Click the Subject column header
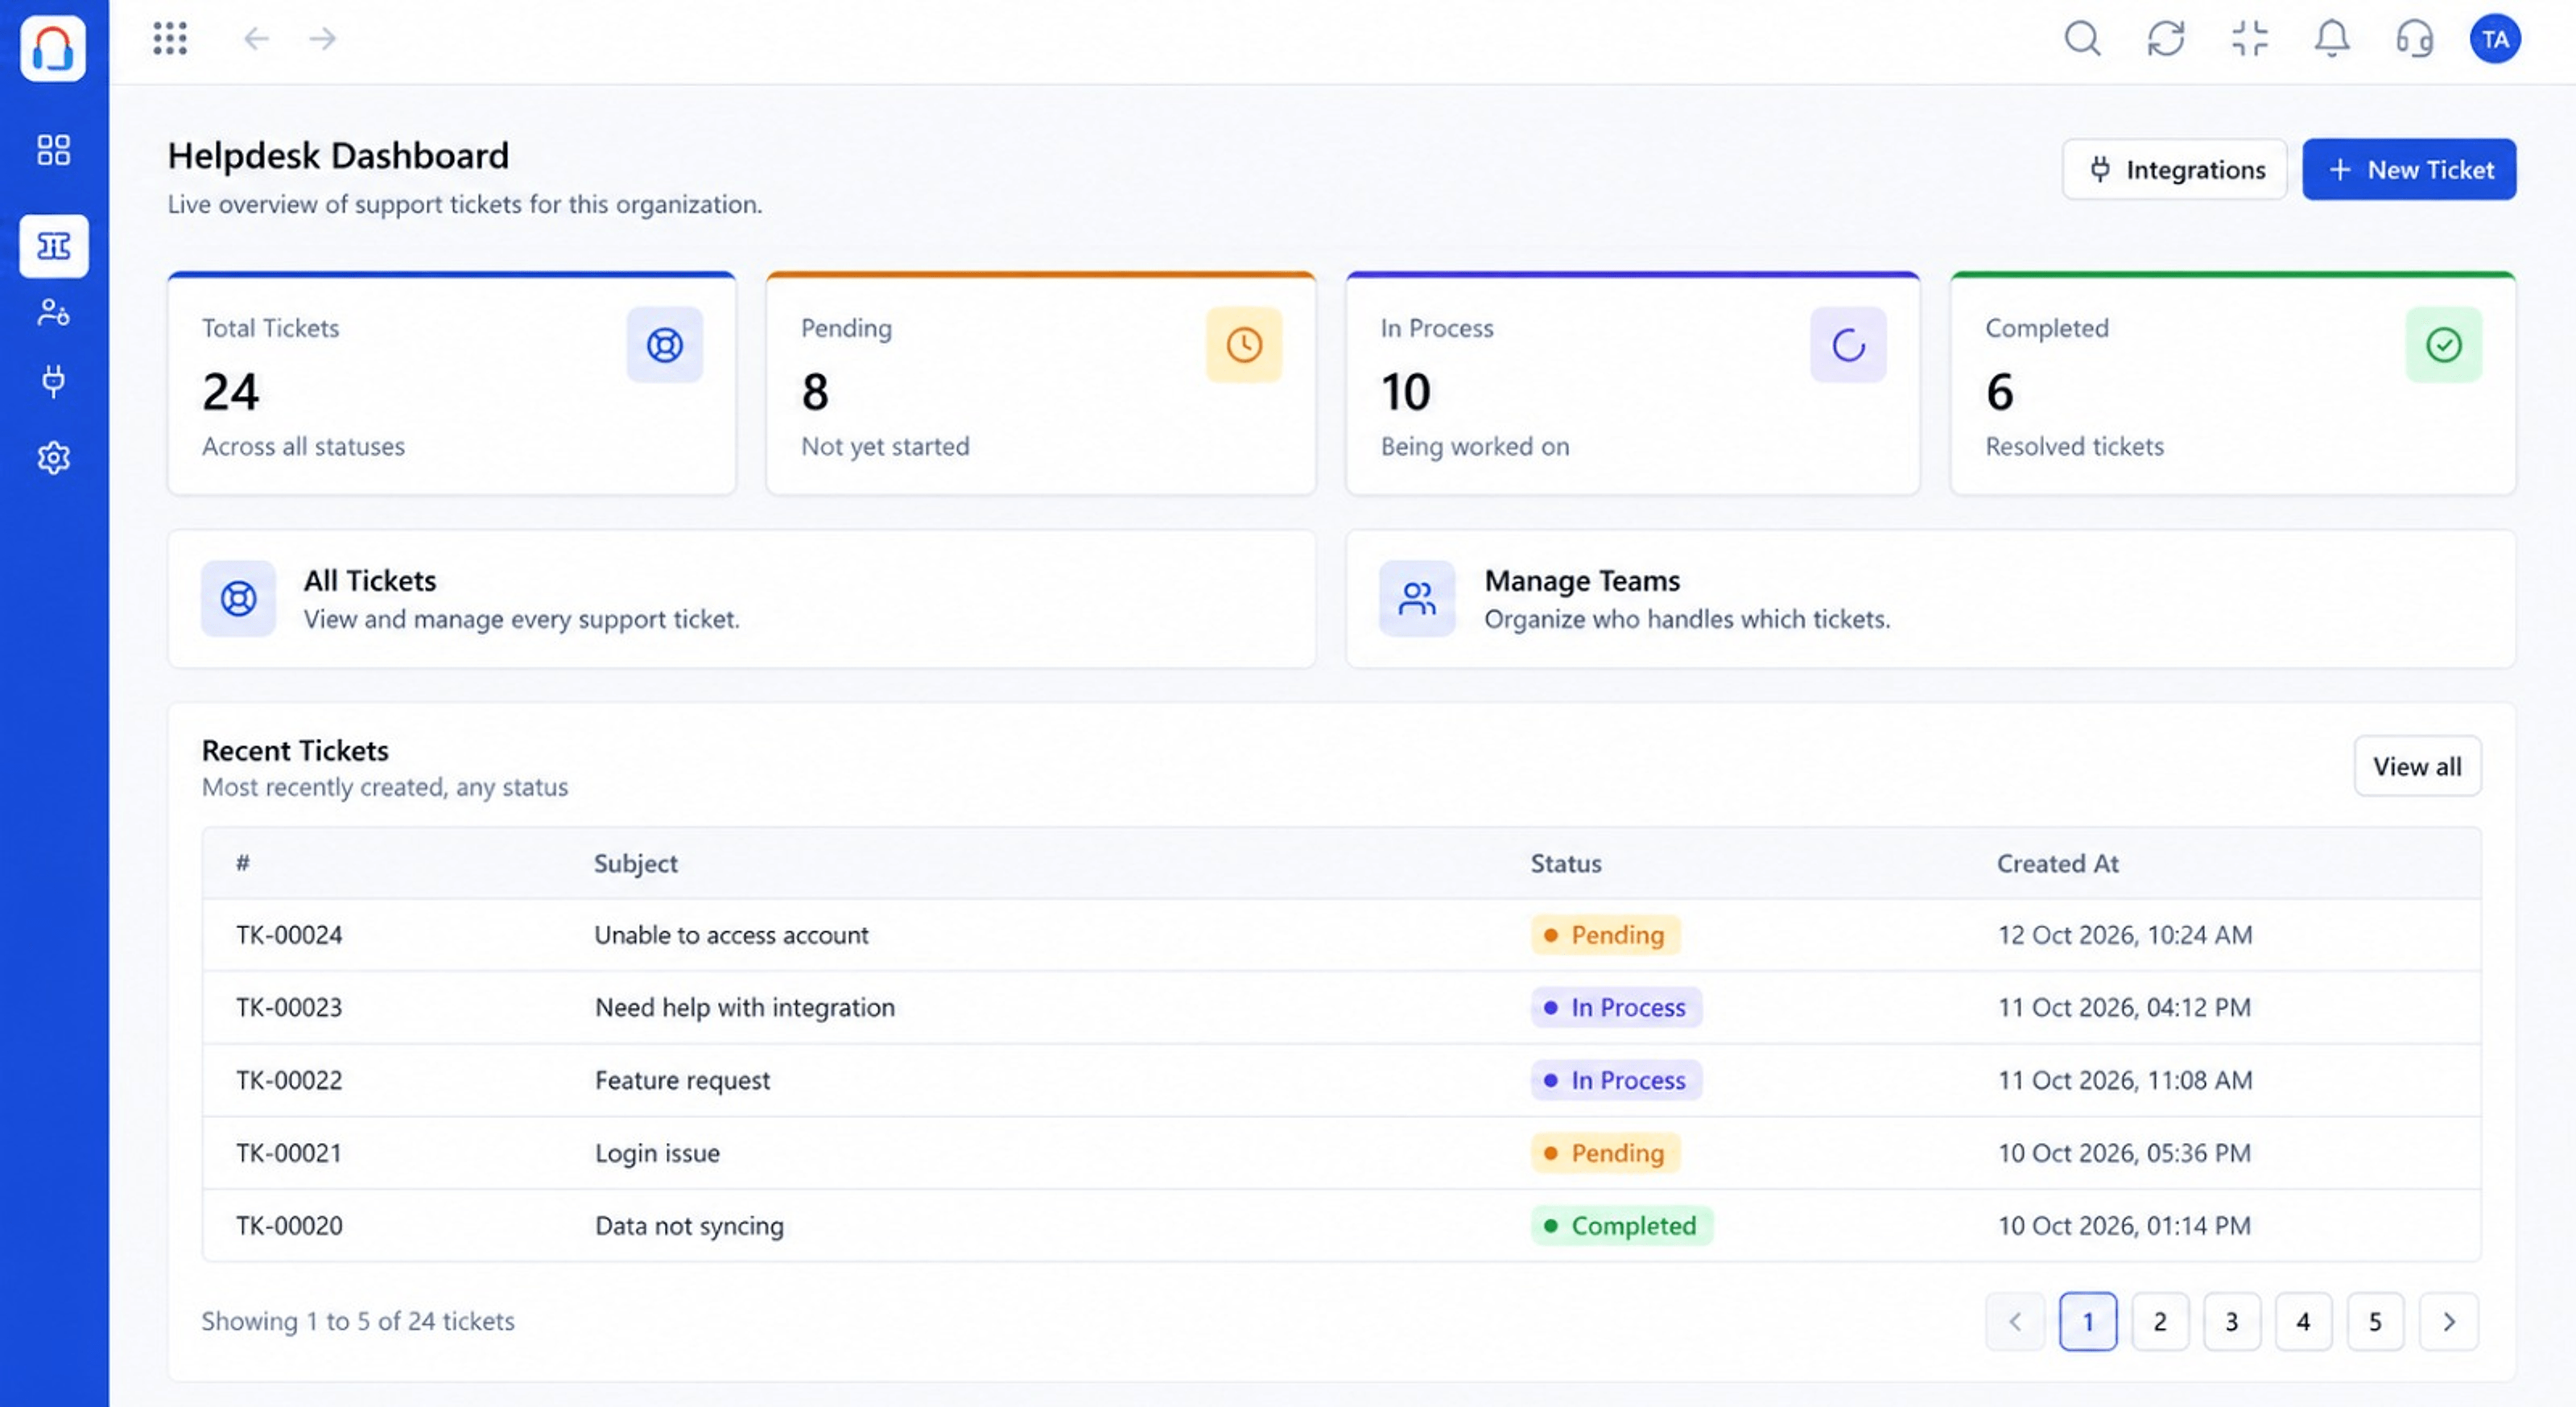 pos(635,863)
